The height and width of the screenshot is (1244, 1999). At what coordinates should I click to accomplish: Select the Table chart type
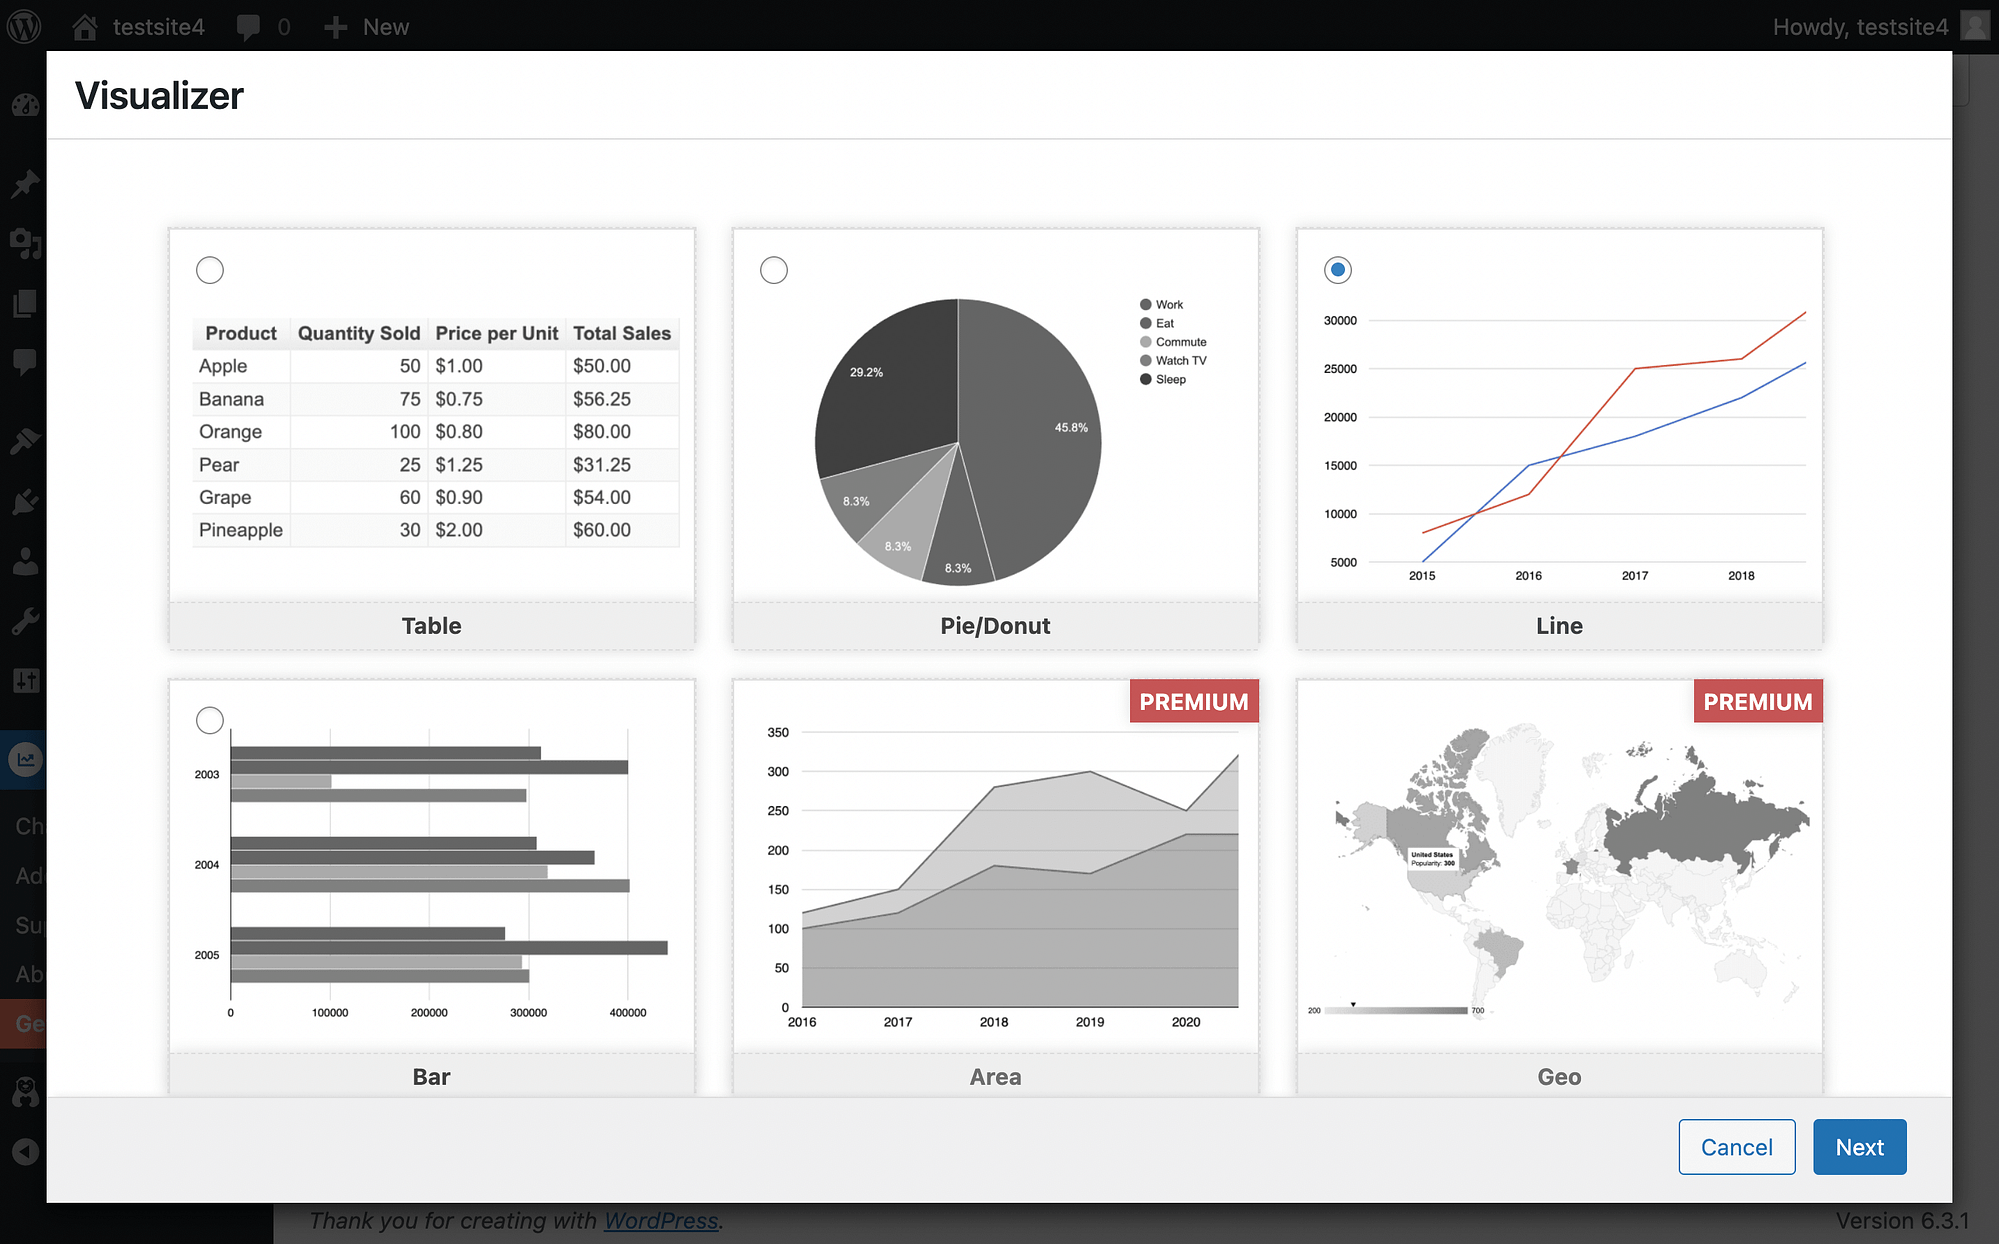[209, 269]
